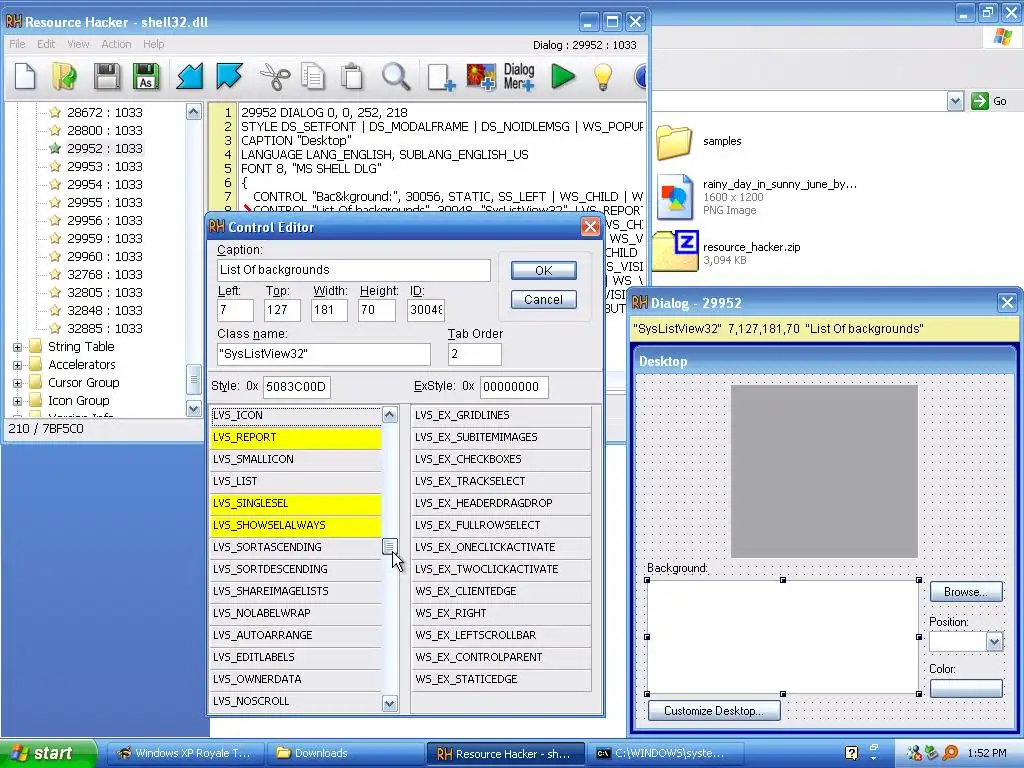Screen dimensions: 1024x768
Task: Disable the highlighted LVS_REPORT style
Action: point(296,438)
